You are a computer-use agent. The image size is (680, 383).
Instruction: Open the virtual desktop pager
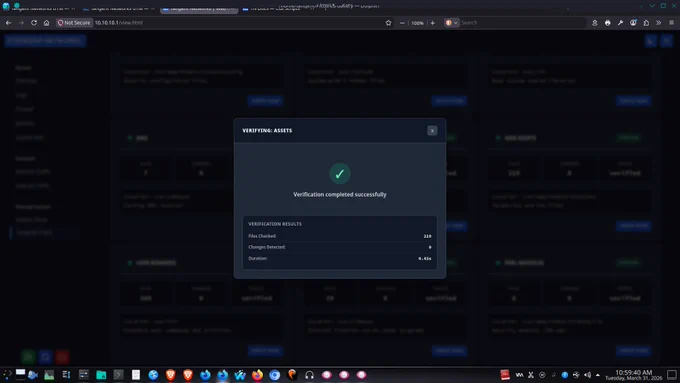pos(20,375)
